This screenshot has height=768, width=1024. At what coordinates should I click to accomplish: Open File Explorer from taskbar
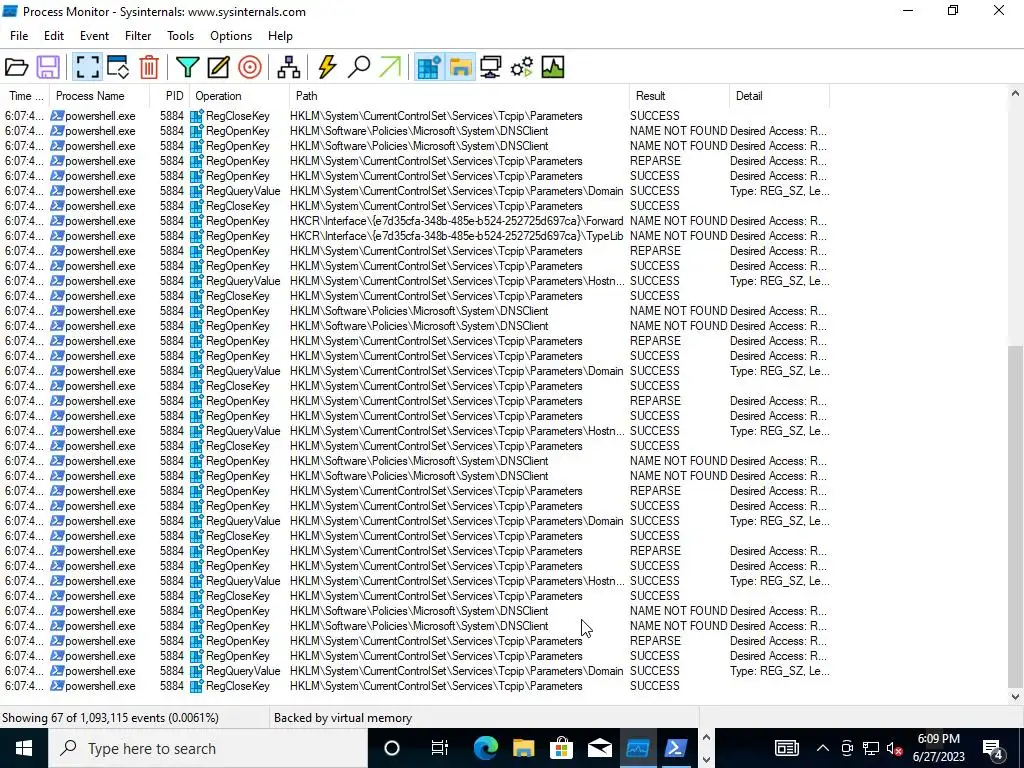pos(523,748)
